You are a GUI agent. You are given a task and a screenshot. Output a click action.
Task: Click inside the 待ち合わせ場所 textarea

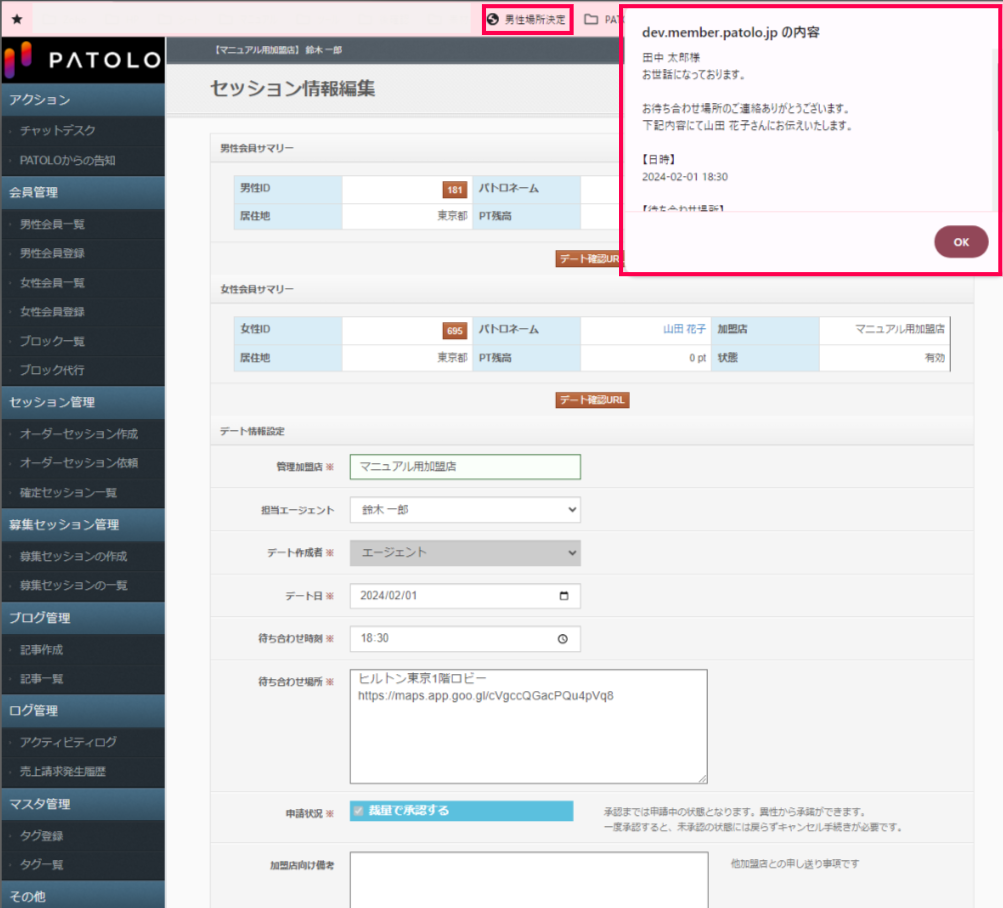(528, 726)
